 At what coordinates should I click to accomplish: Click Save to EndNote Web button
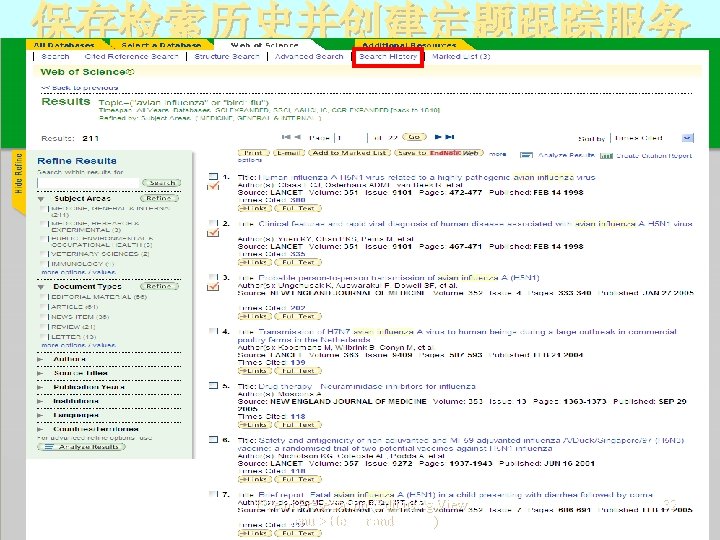click(x=439, y=153)
